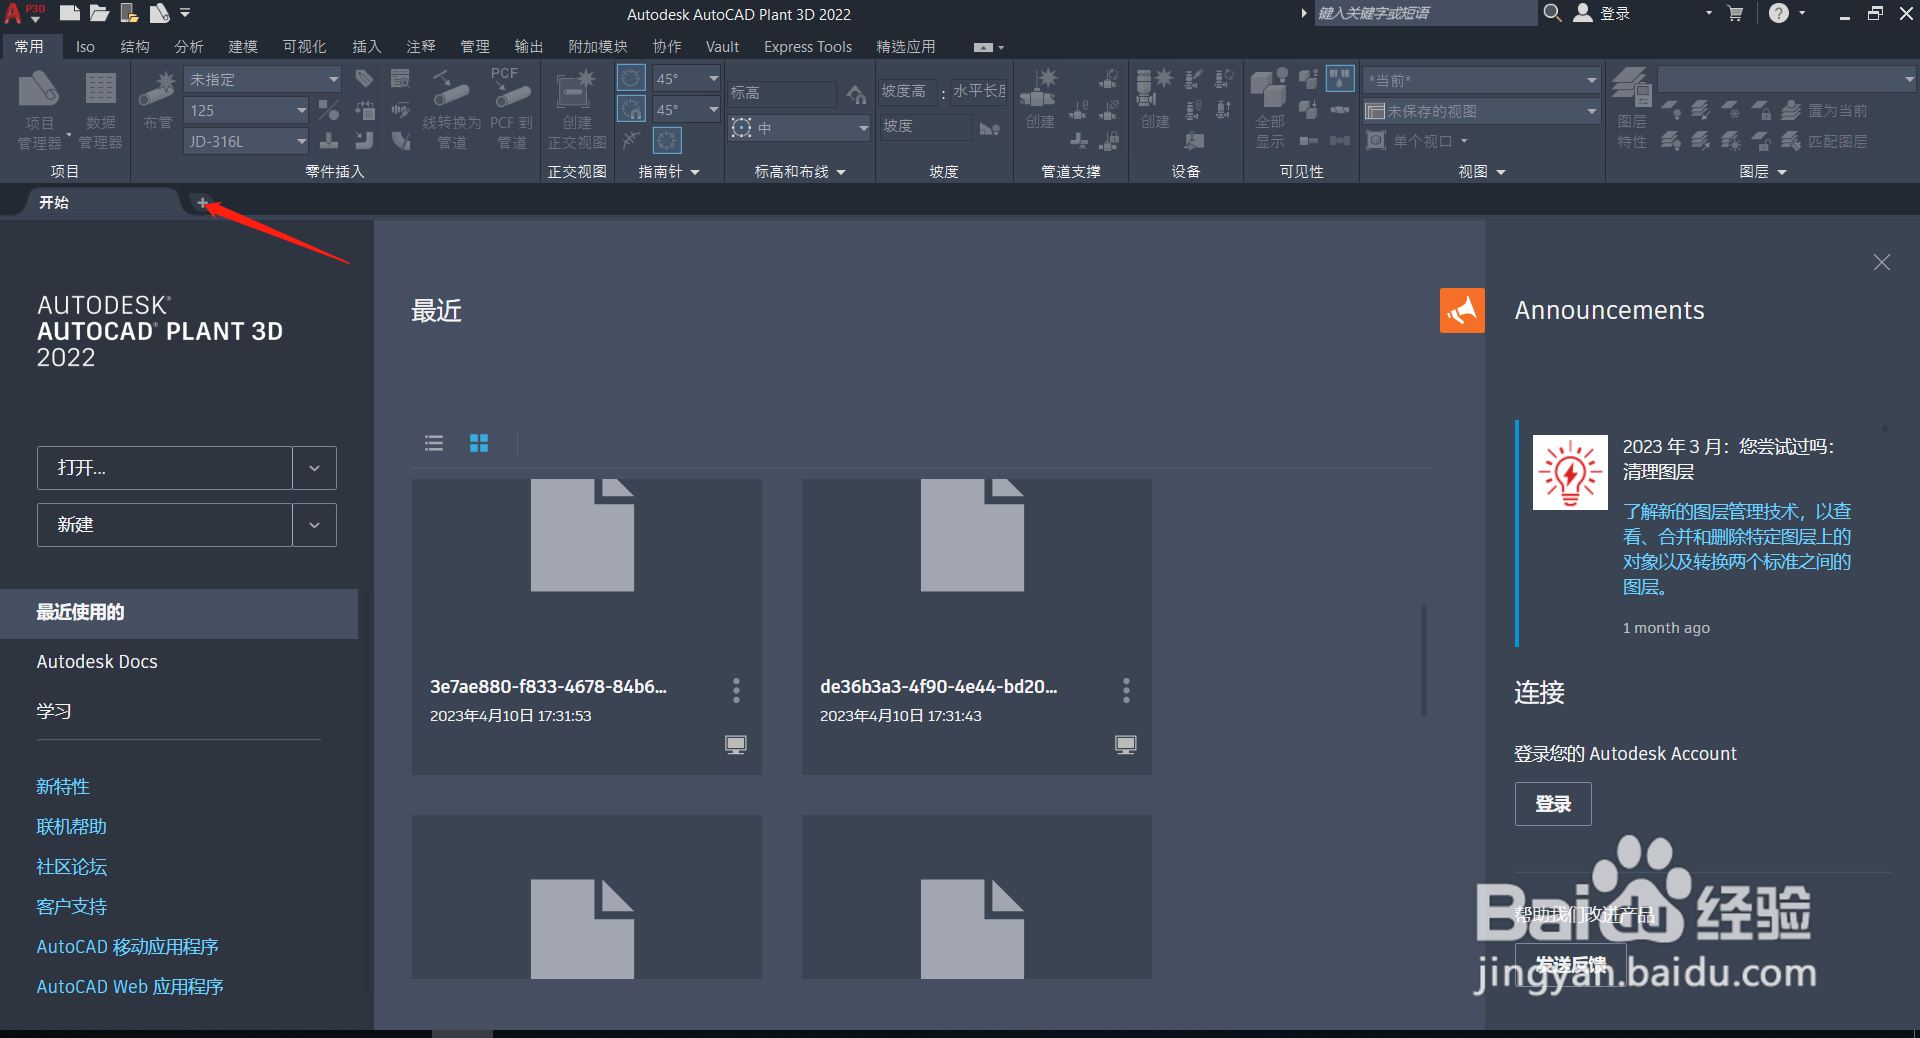
Task: Click the elbow icon next to JD-316L
Action: click(x=364, y=141)
